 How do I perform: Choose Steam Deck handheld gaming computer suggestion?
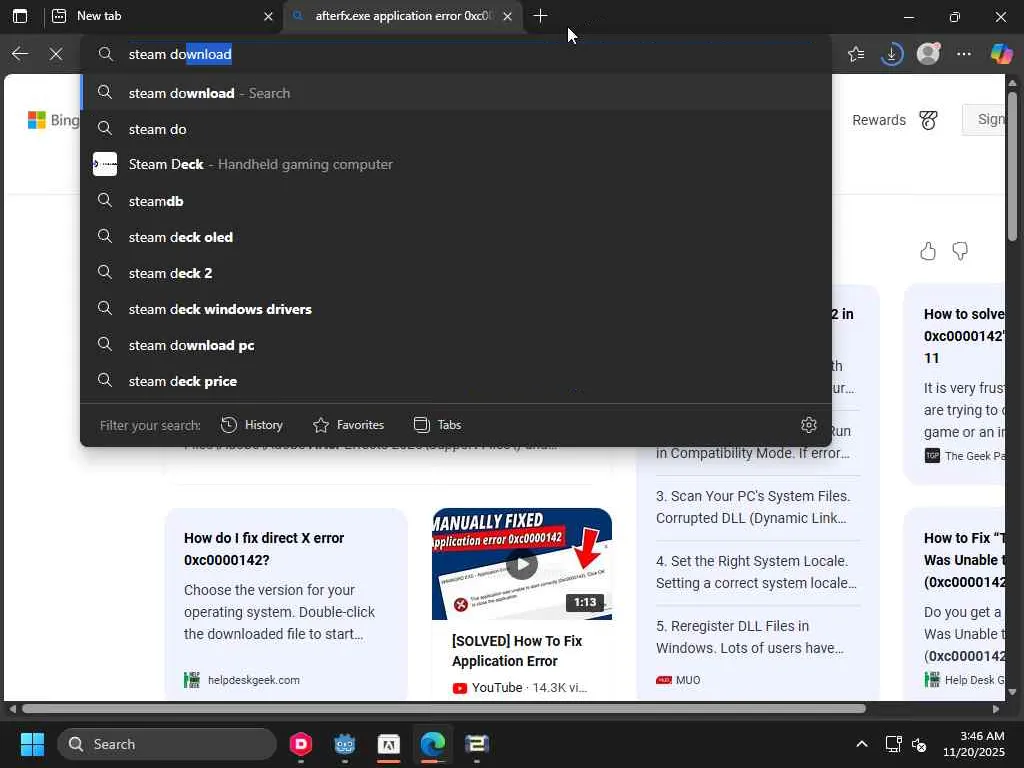coord(456,165)
